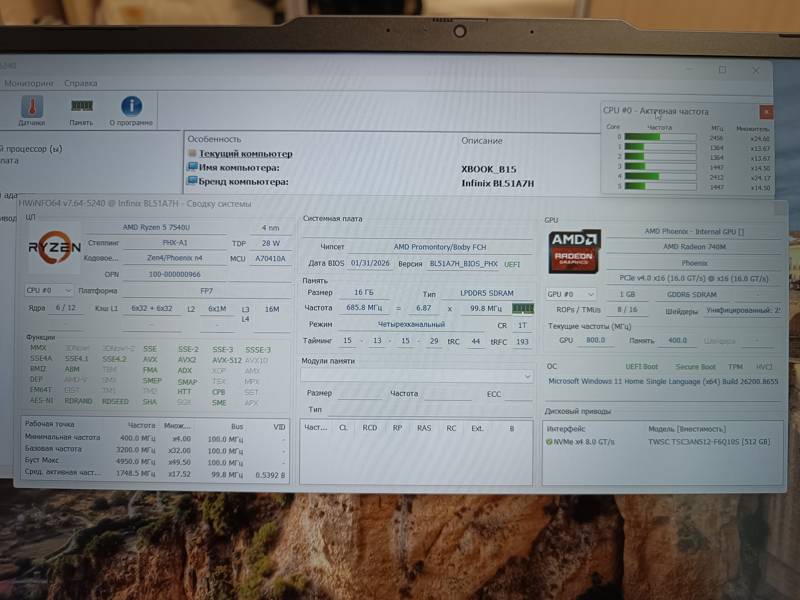The width and height of the screenshot is (800, 600).
Task: Click the BIOS date 01/31/2026 value
Action: 370,263
